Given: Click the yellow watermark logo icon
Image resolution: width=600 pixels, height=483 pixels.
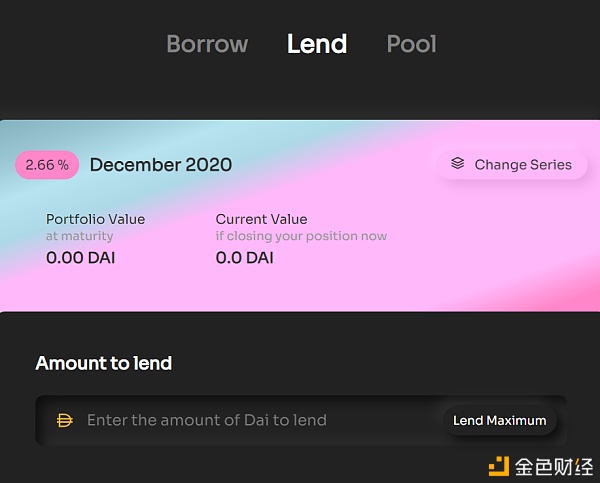Looking at the screenshot, I should (499, 466).
